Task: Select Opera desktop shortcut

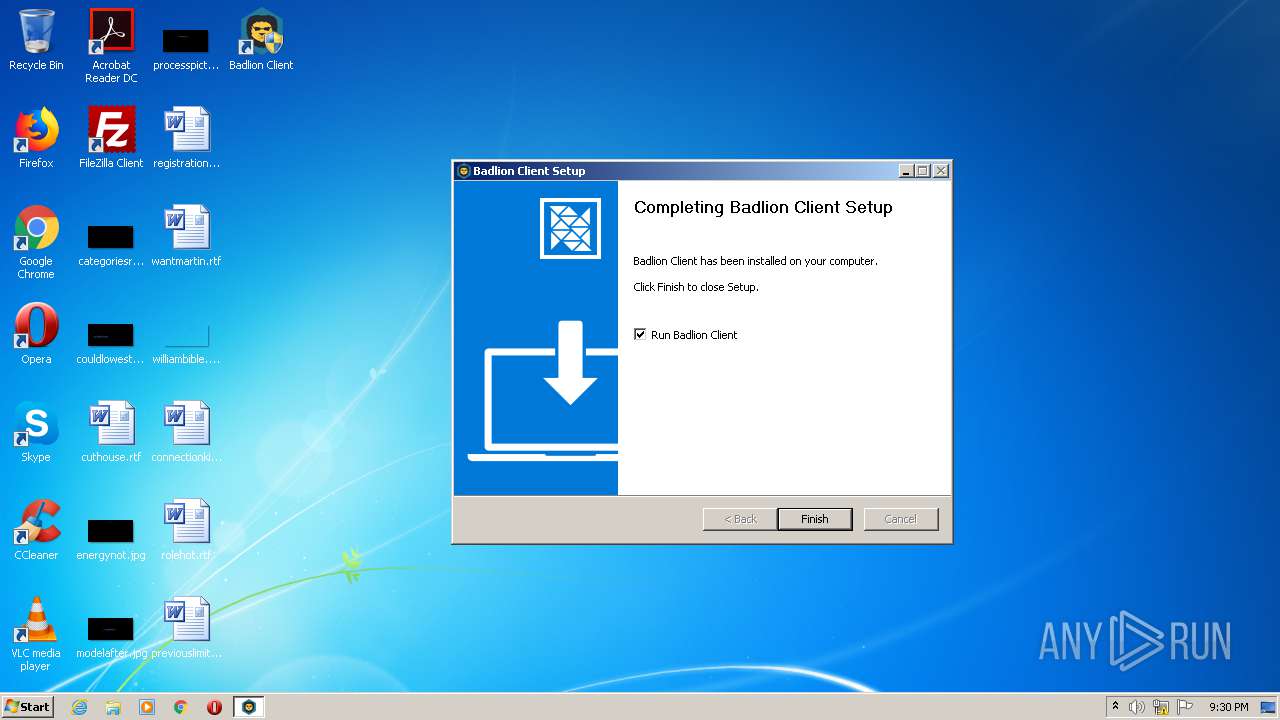Action: [36, 335]
